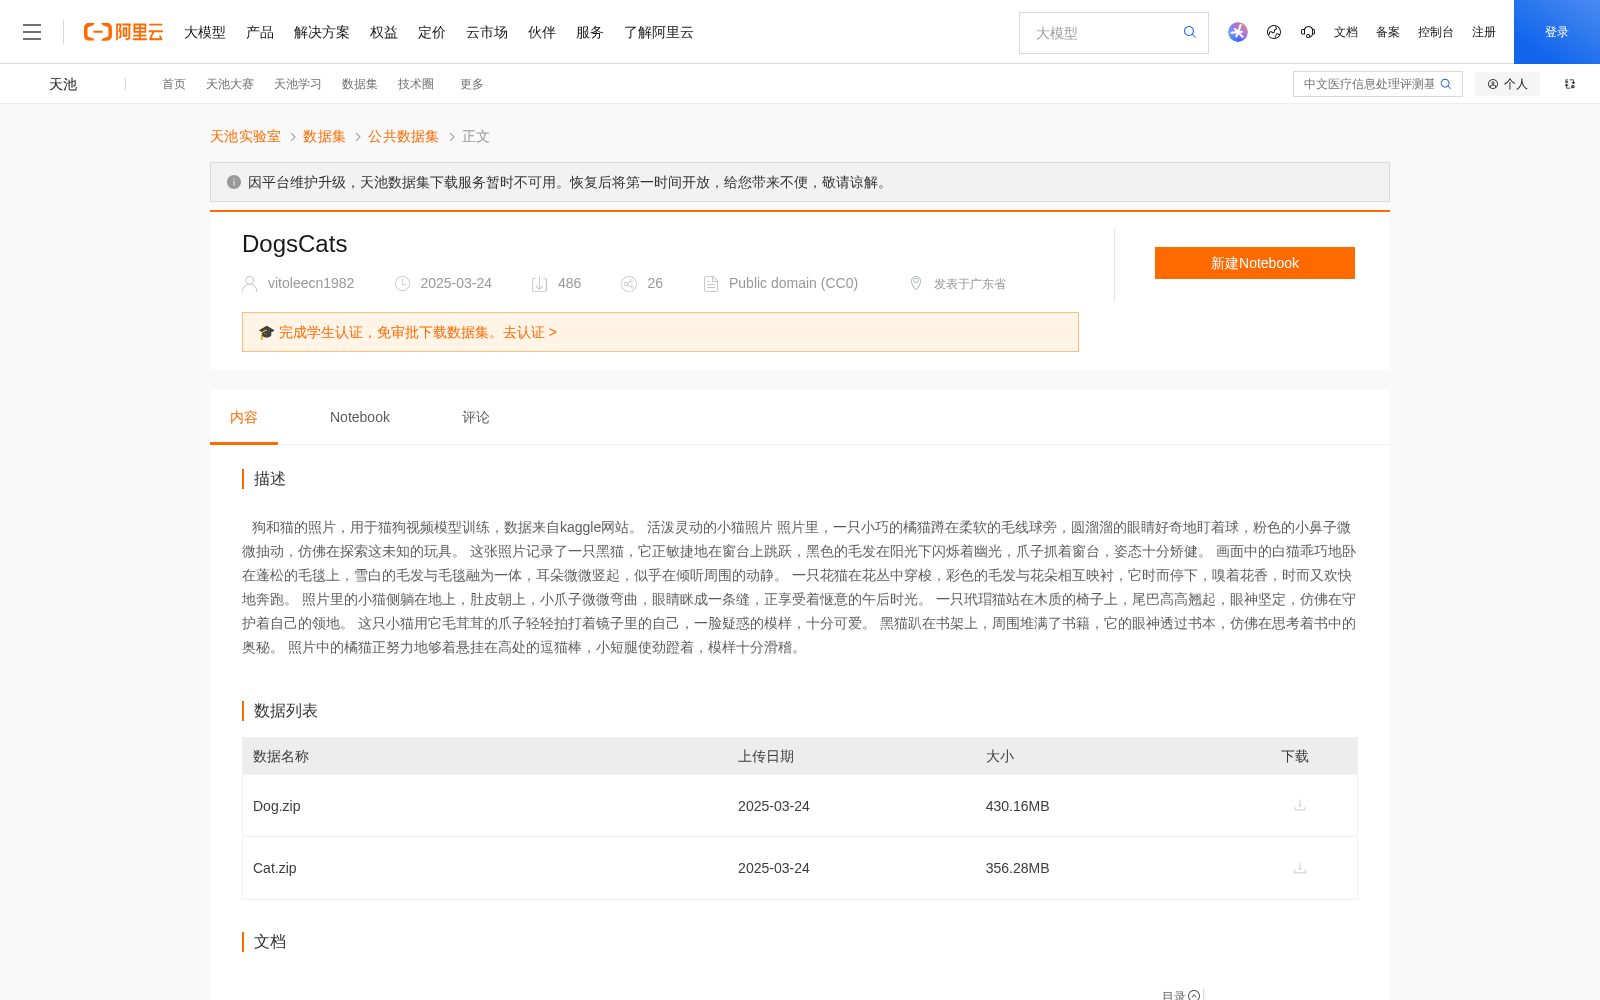Download Dog.zip via its download icon
Image resolution: width=1600 pixels, height=1000 pixels.
[x=1300, y=805]
